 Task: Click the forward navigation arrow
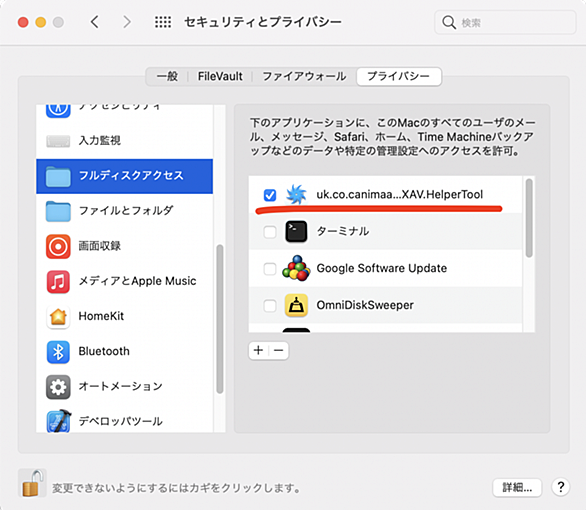[x=127, y=22]
